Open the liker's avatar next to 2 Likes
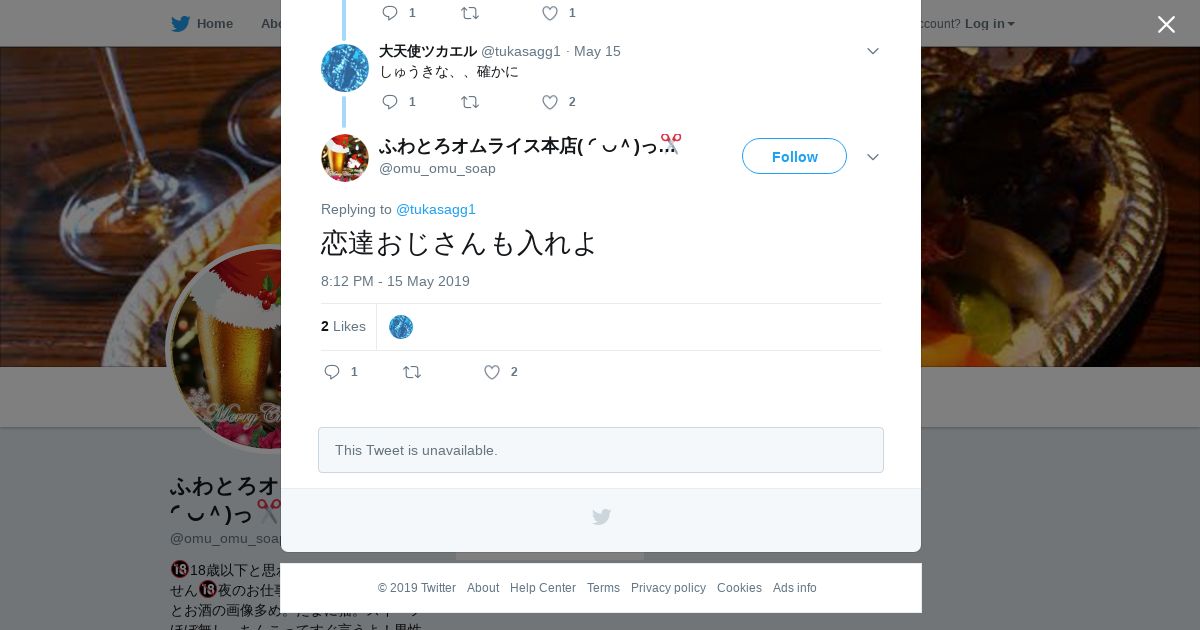The image size is (1200, 630). (401, 327)
